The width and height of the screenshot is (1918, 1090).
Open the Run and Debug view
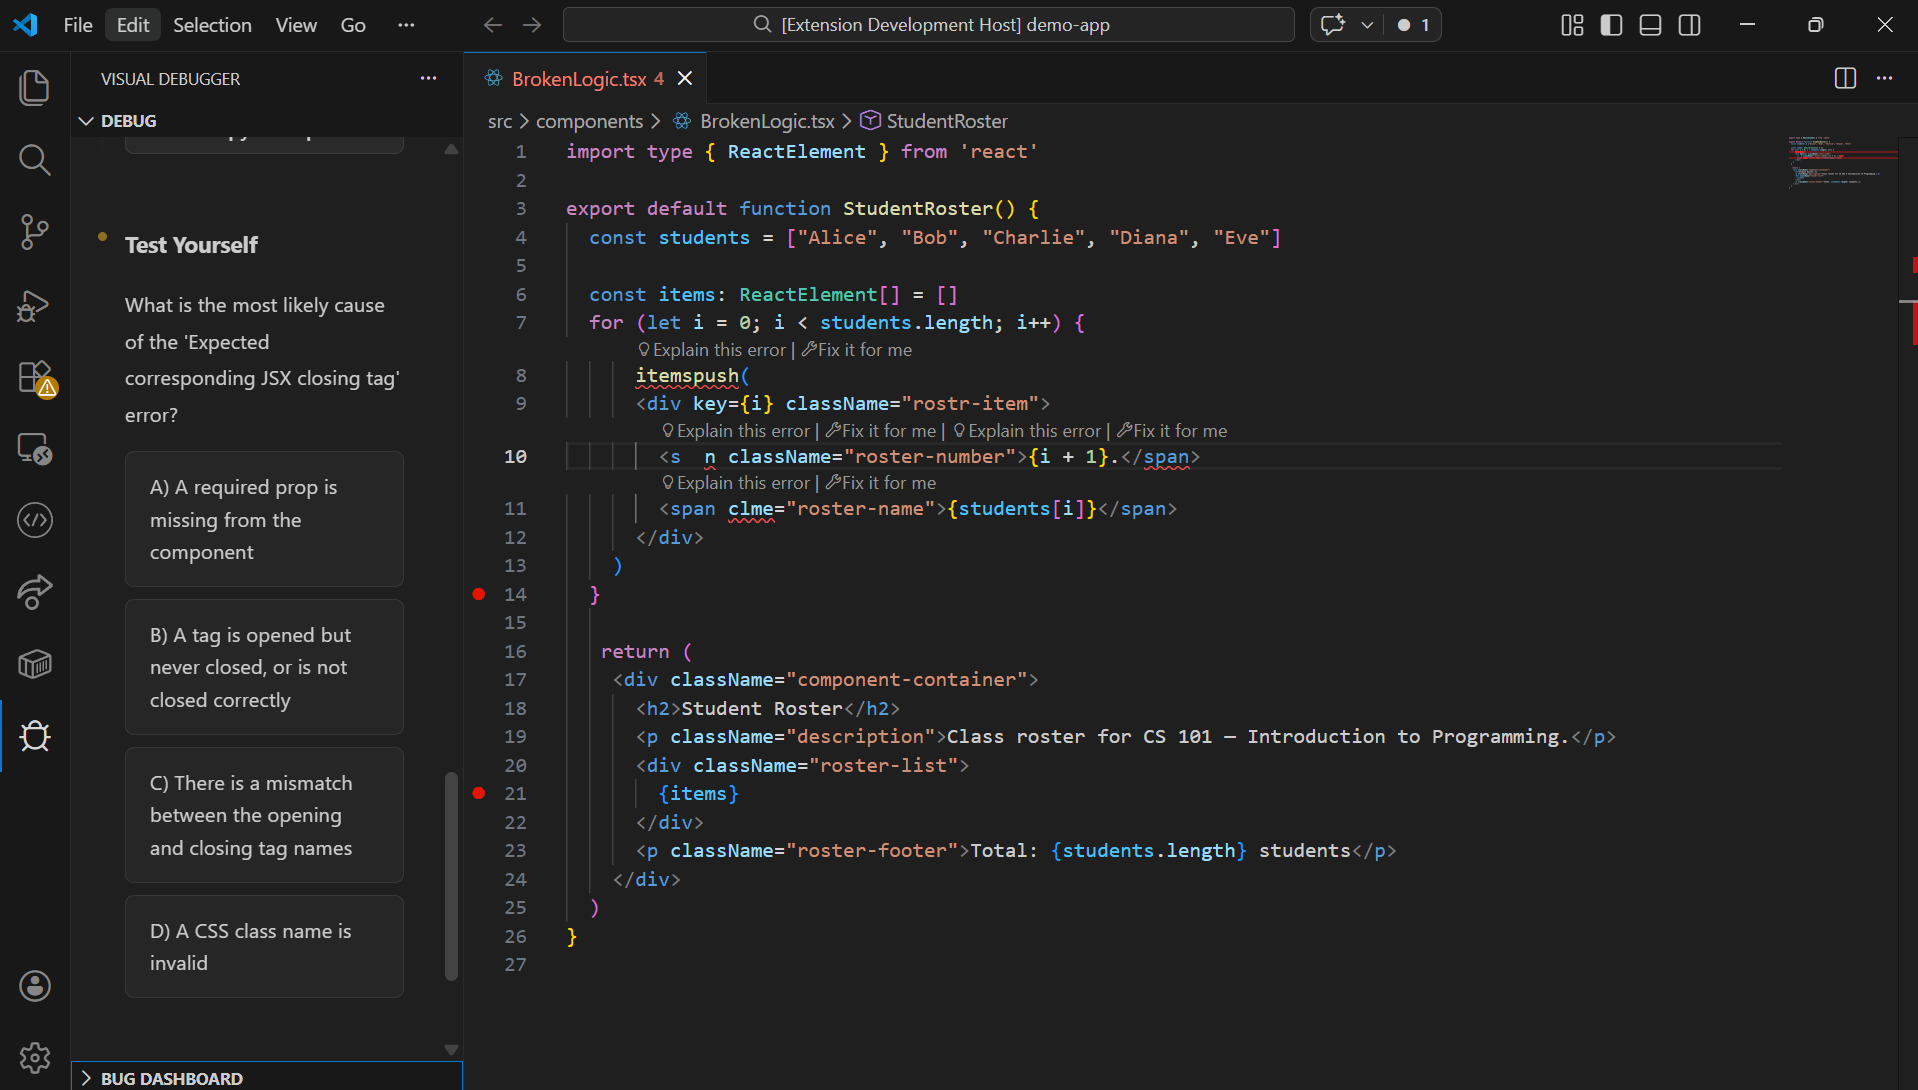click(x=35, y=305)
